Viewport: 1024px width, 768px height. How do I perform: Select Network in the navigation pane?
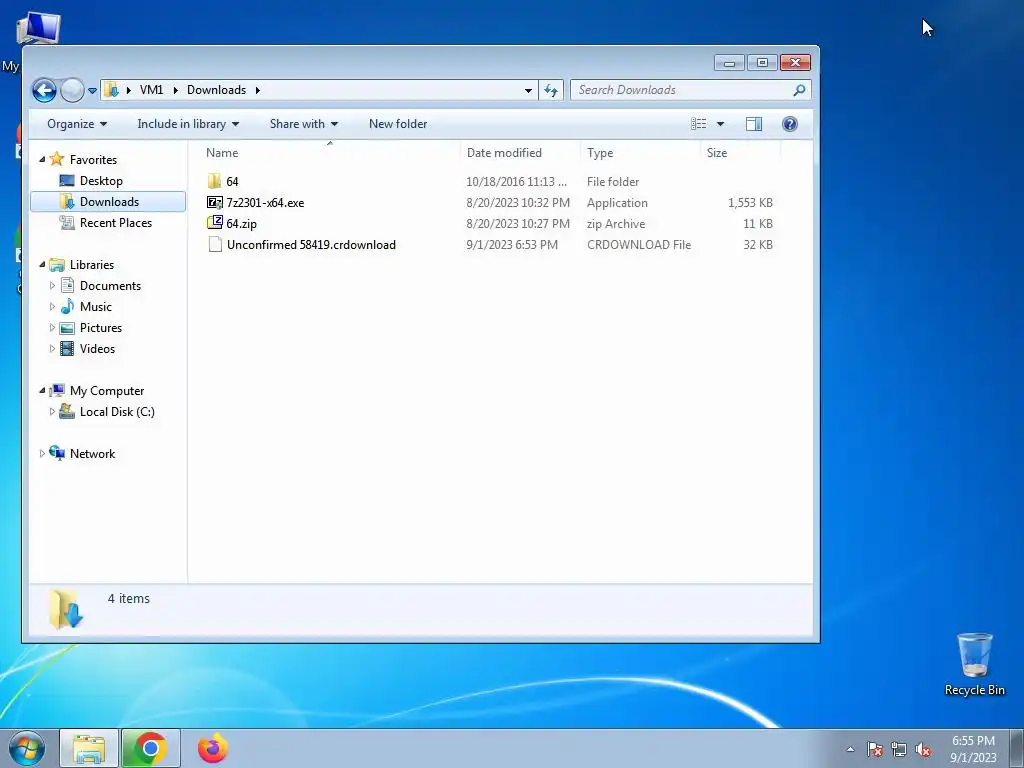coord(92,454)
